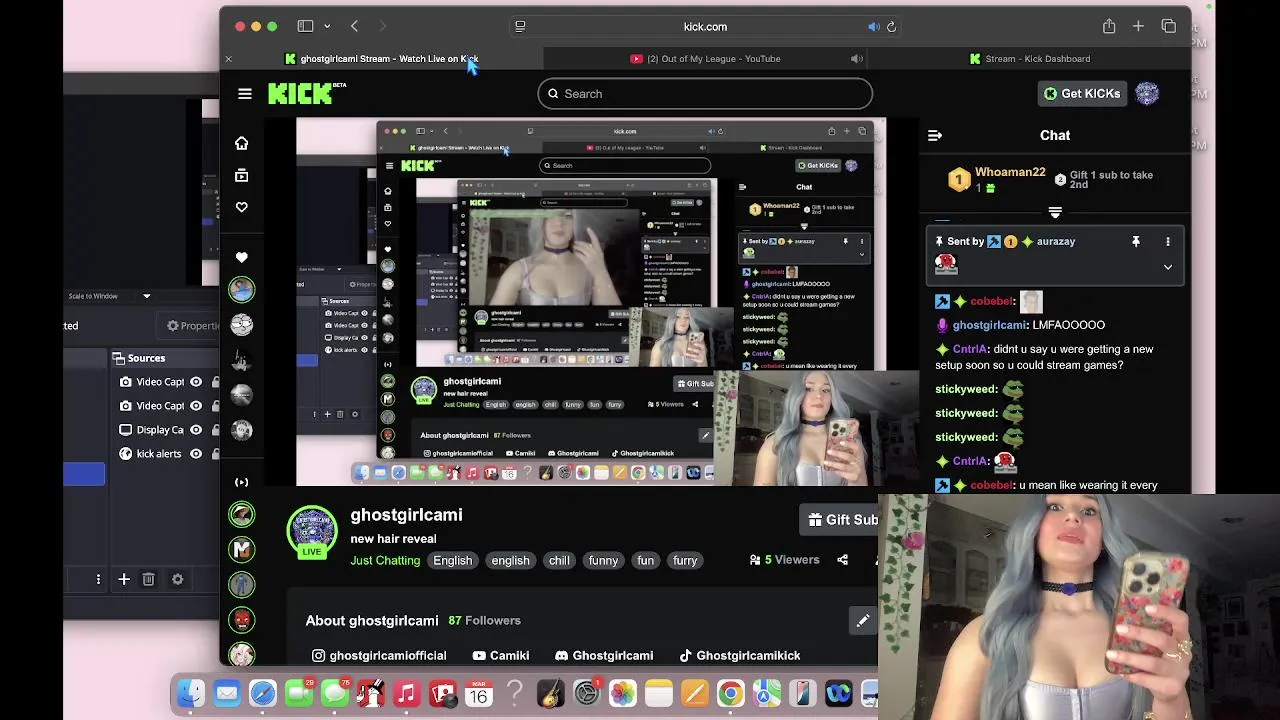1280x720 pixels.
Task: Show Safari tab overview
Action: point(1168,26)
